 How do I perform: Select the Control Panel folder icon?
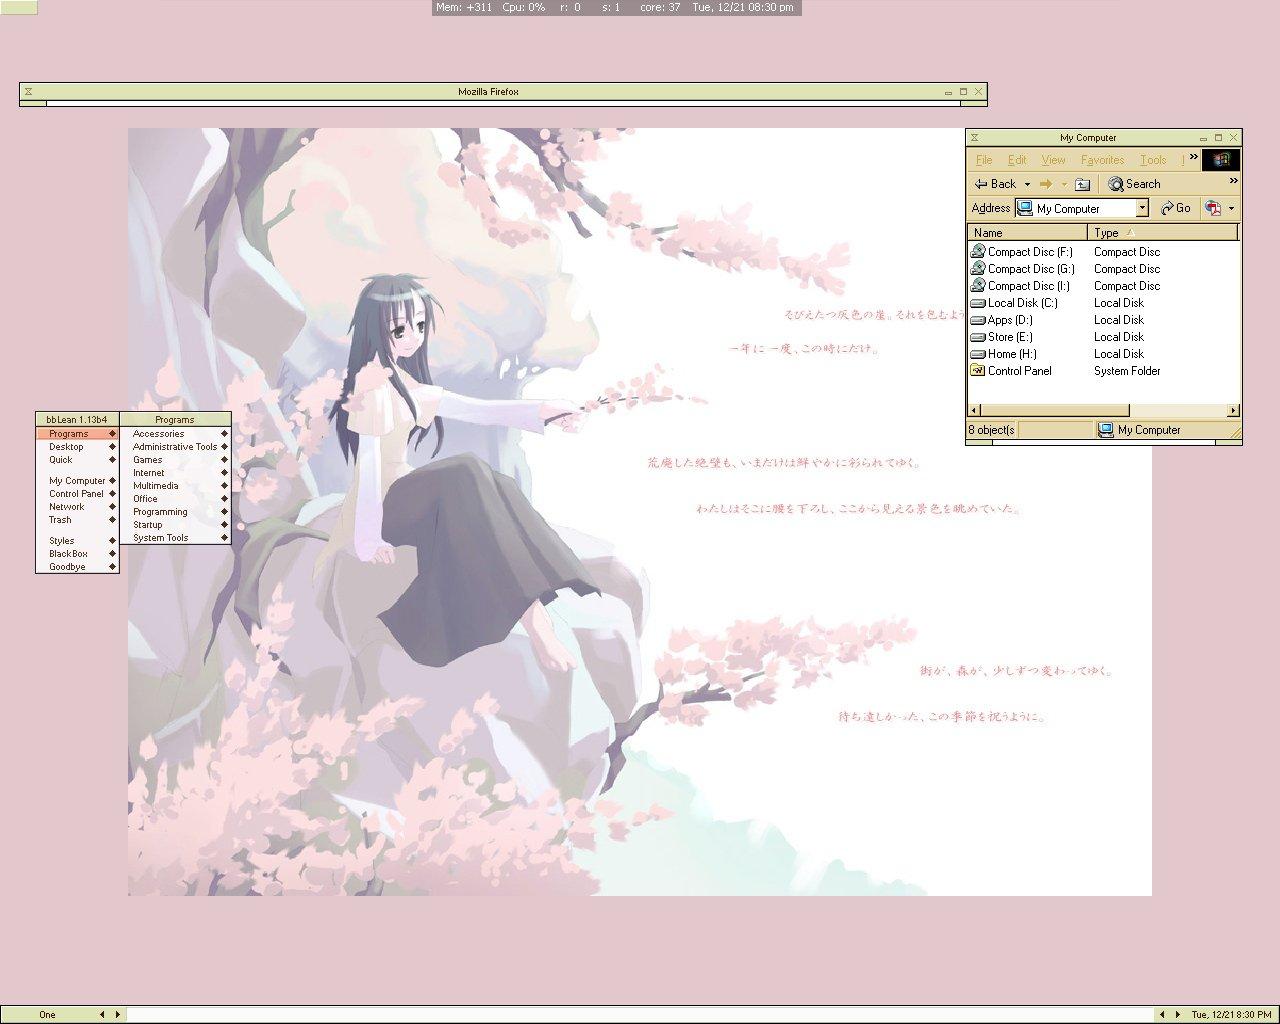[x=977, y=371]
